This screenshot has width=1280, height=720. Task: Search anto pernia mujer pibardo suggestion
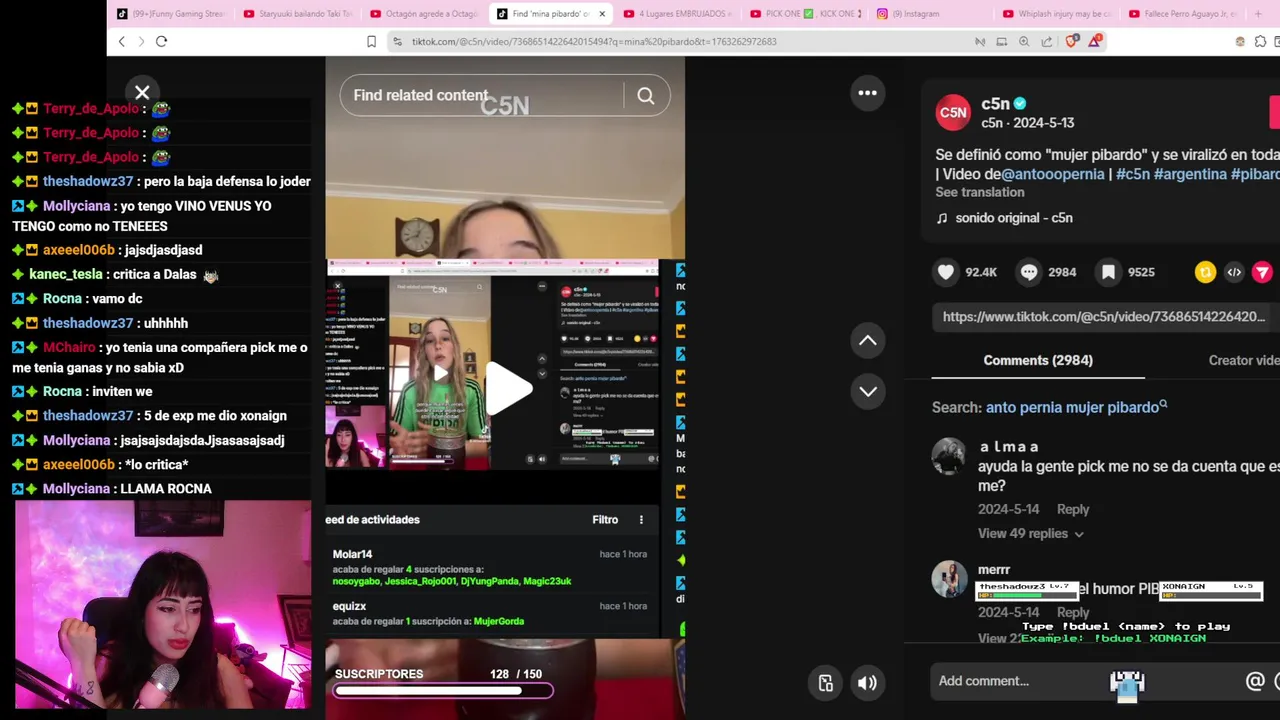(1076, 407)
